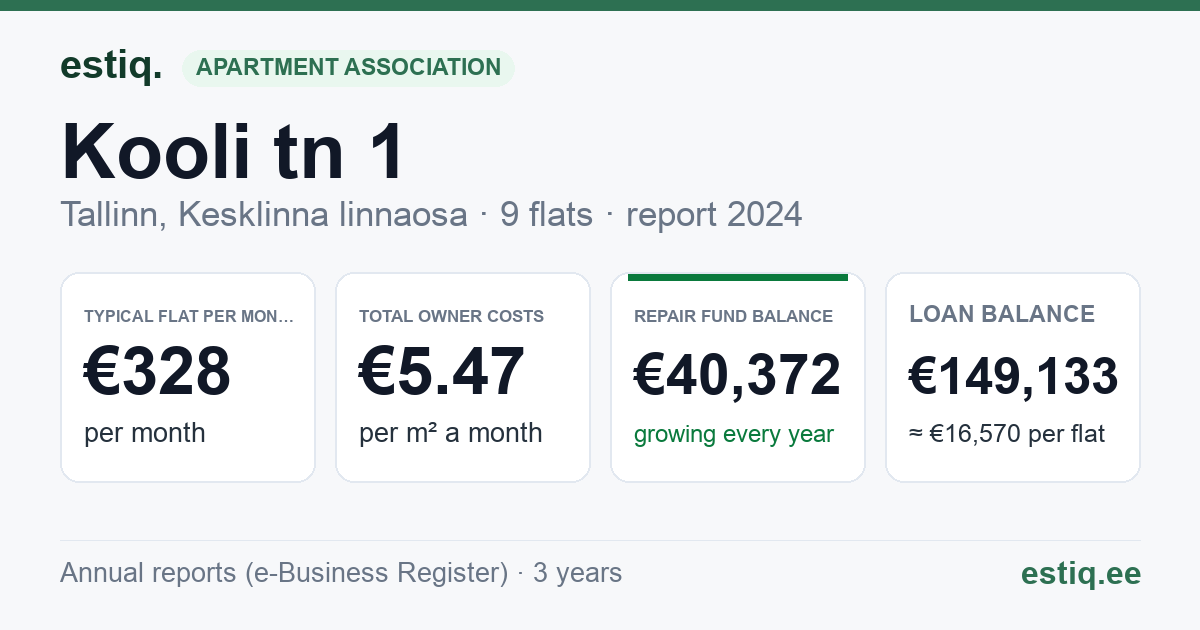1200x630 pixels.
Task: Click the estiq. logo
Action: pyautogui.click(x=111, y=66)
